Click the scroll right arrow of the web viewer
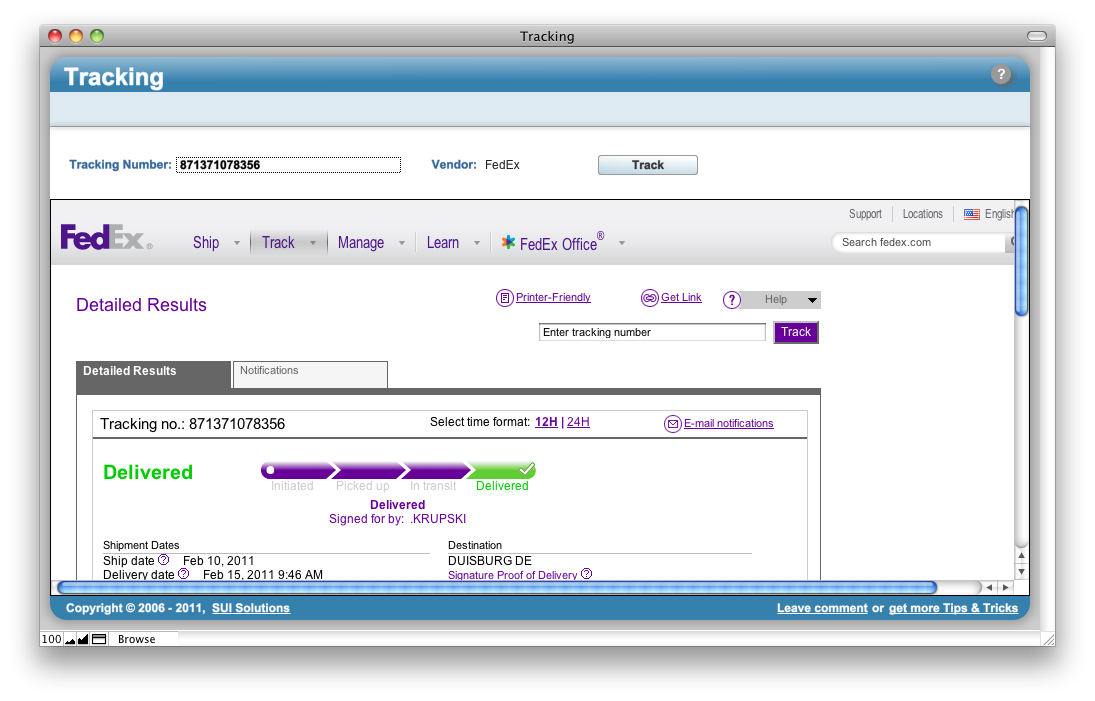This screenshot has height=701, width=1095. [x=1006, y=587]
